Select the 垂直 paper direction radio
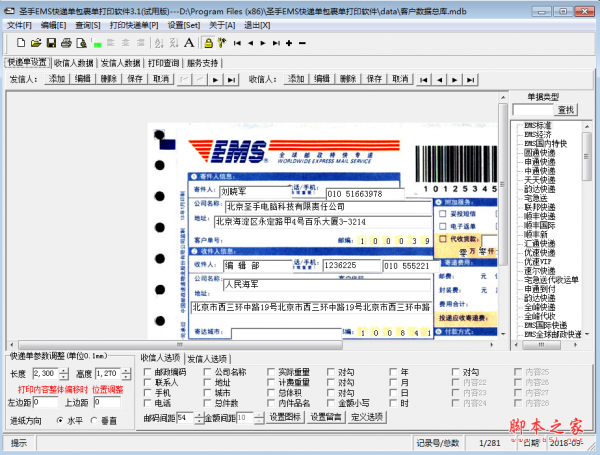The height and width of the screenshot is (455, 600). pyautogui.click(x=94, y=421)
